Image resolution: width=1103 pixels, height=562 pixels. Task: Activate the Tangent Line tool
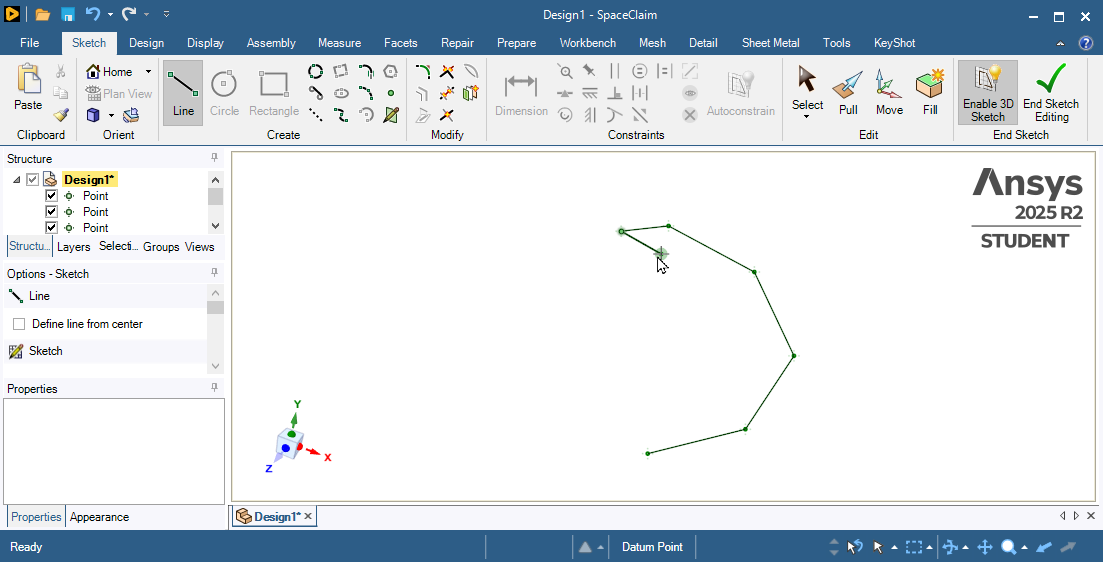coord(316,93)
